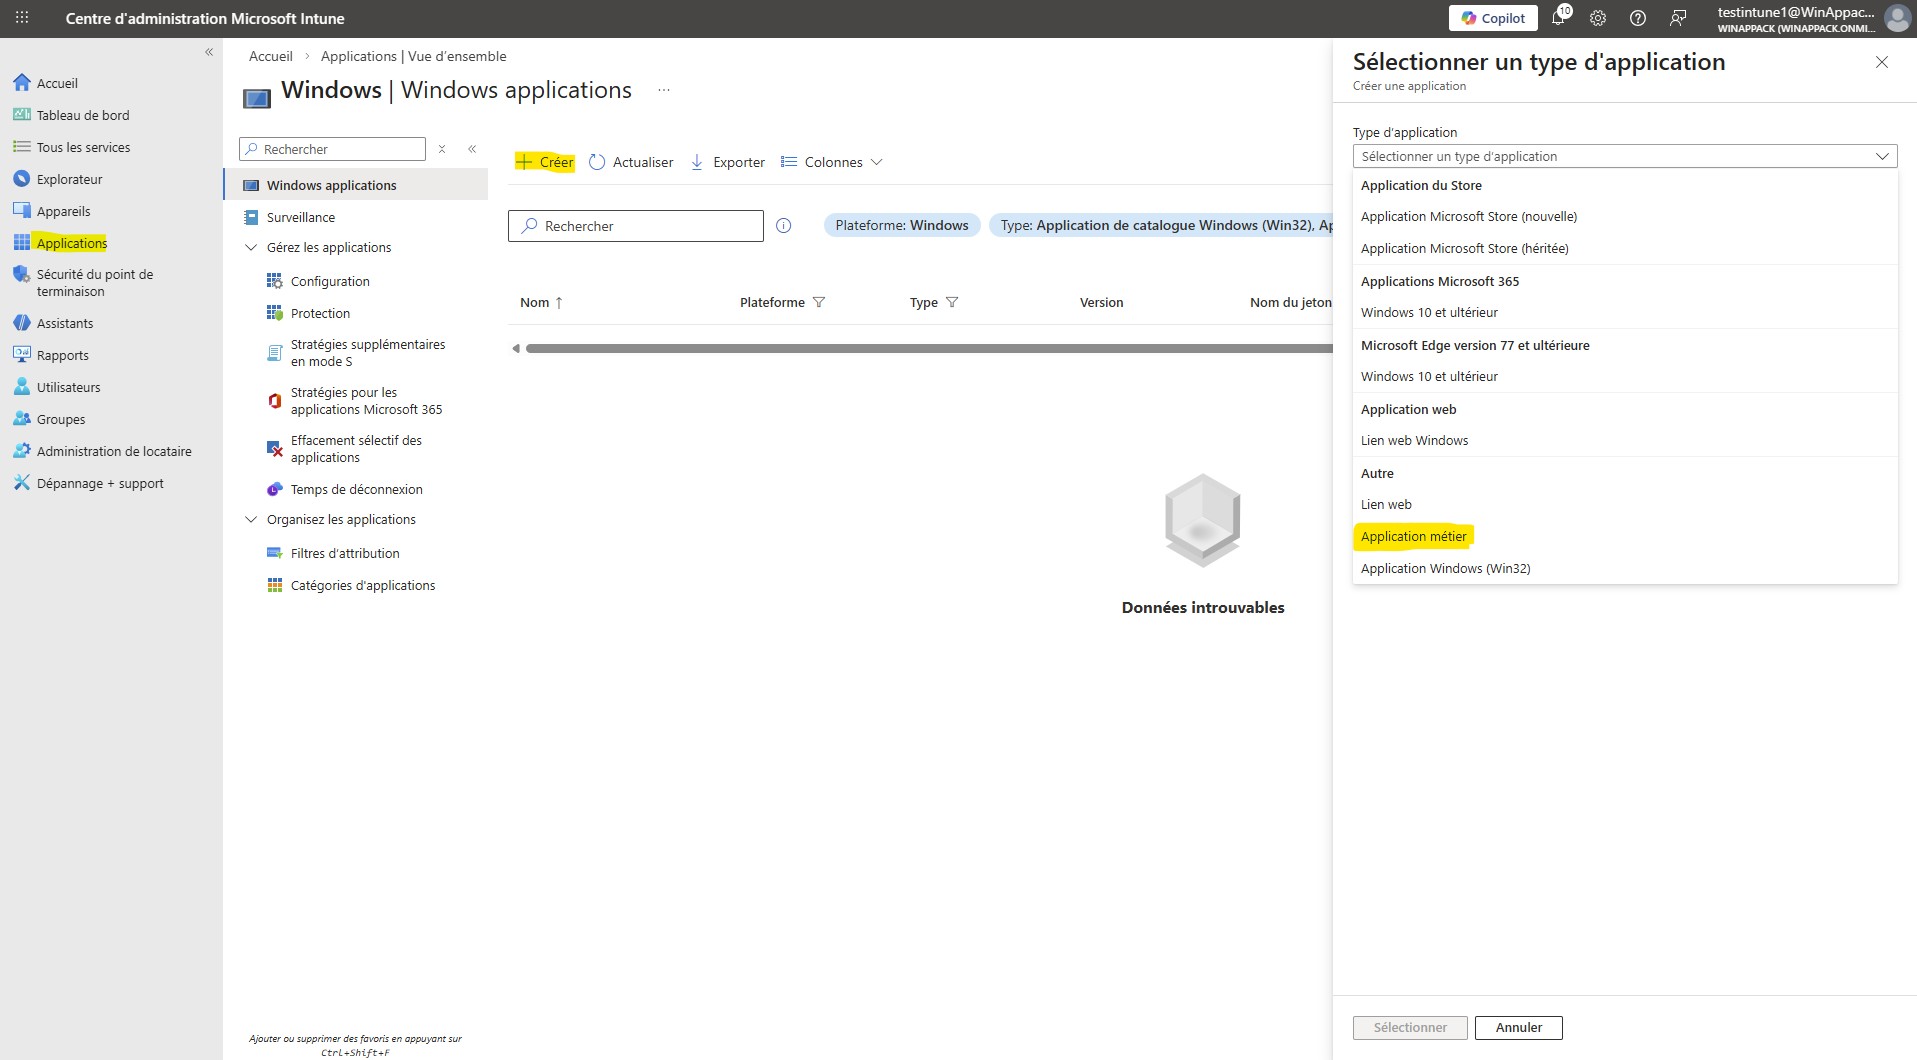Go back via the Accueil breadcrumb
This screenshot has height=1060, width=1917.
270,56
